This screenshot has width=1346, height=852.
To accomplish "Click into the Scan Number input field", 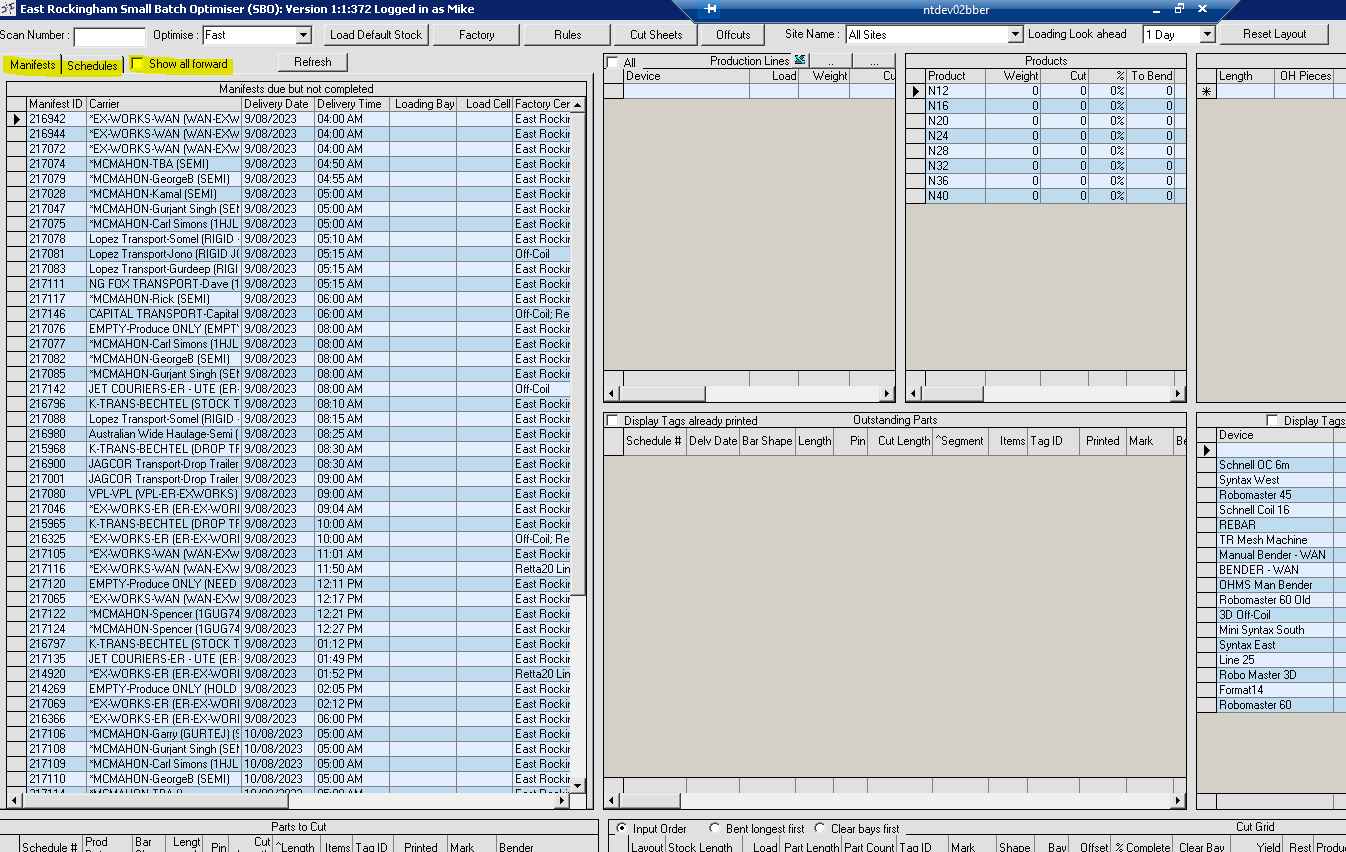I will (109, 37).
